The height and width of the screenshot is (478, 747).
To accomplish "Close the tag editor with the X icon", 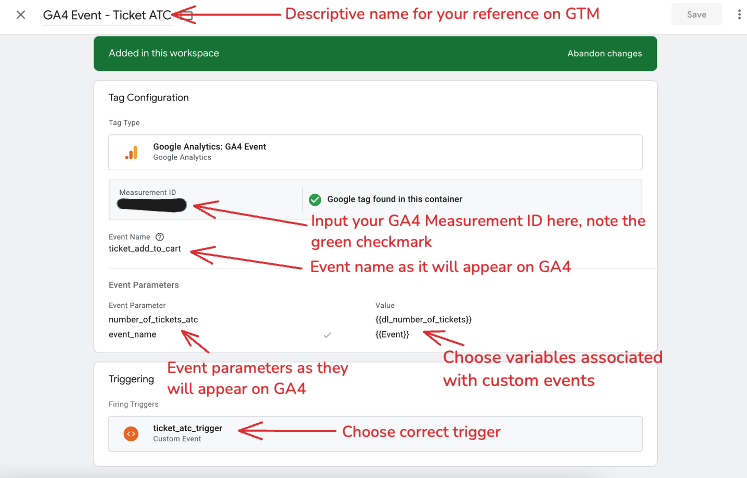I will (20, 15).
